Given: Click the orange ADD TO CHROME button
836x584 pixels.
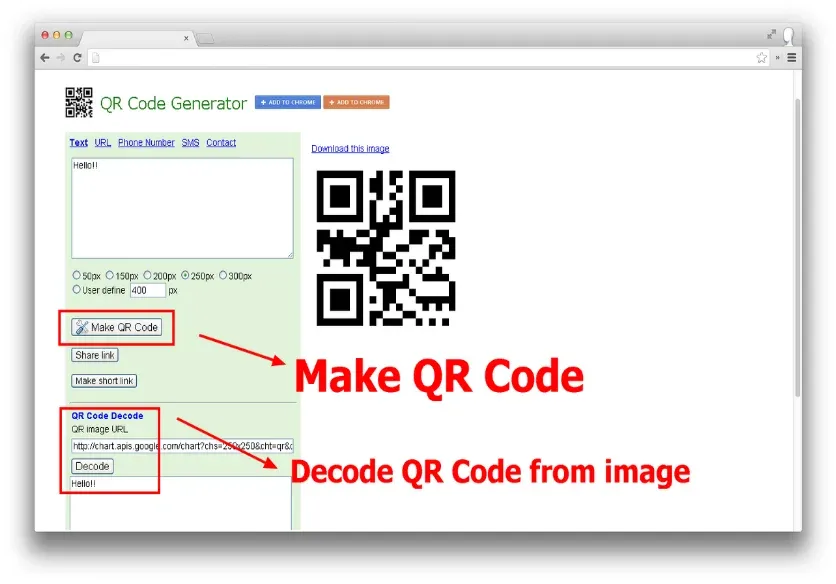Looking at the screenshot, I should tap(356, 102).
